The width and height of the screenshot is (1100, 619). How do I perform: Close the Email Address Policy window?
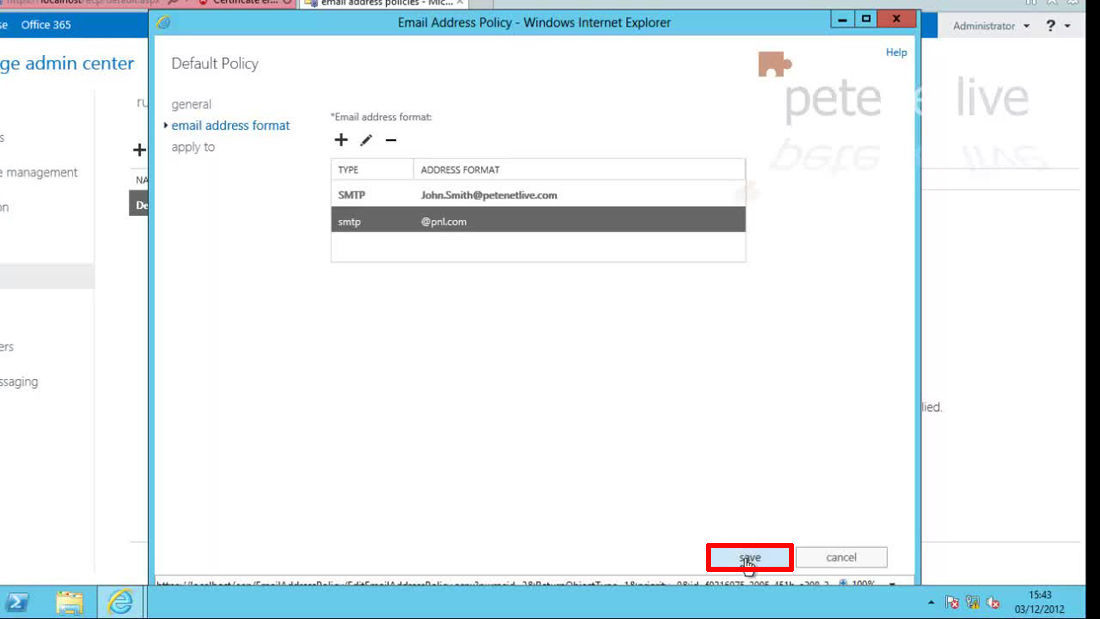(x=897, y=19)
